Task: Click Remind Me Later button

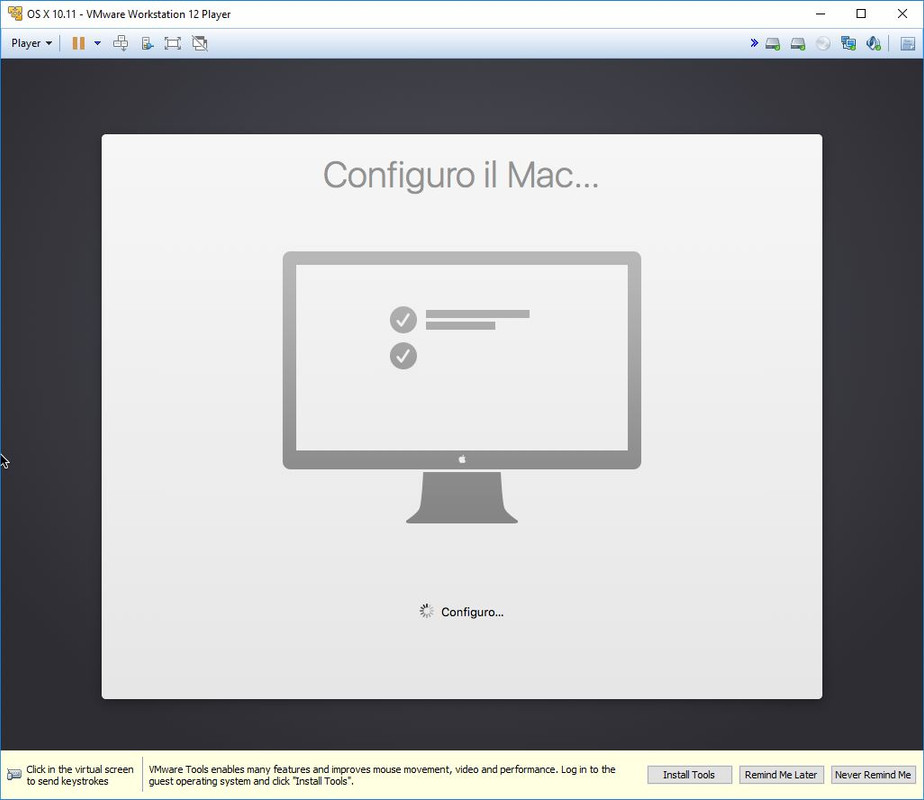Action: (781, 775)
